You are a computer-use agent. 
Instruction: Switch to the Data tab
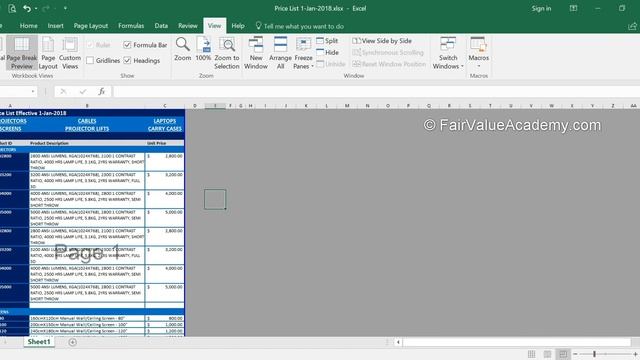coord(161,26)
